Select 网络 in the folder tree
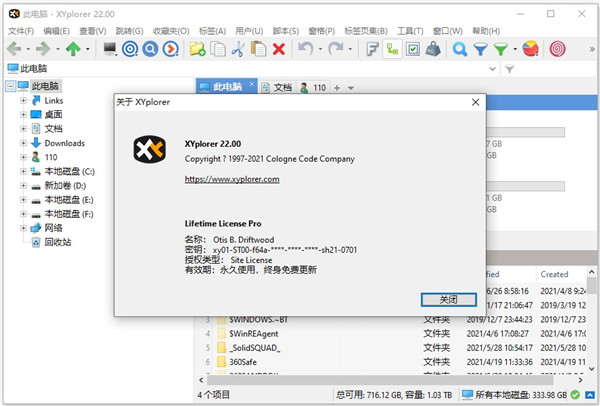Viewport: 600px width, 406px height. 53,228
